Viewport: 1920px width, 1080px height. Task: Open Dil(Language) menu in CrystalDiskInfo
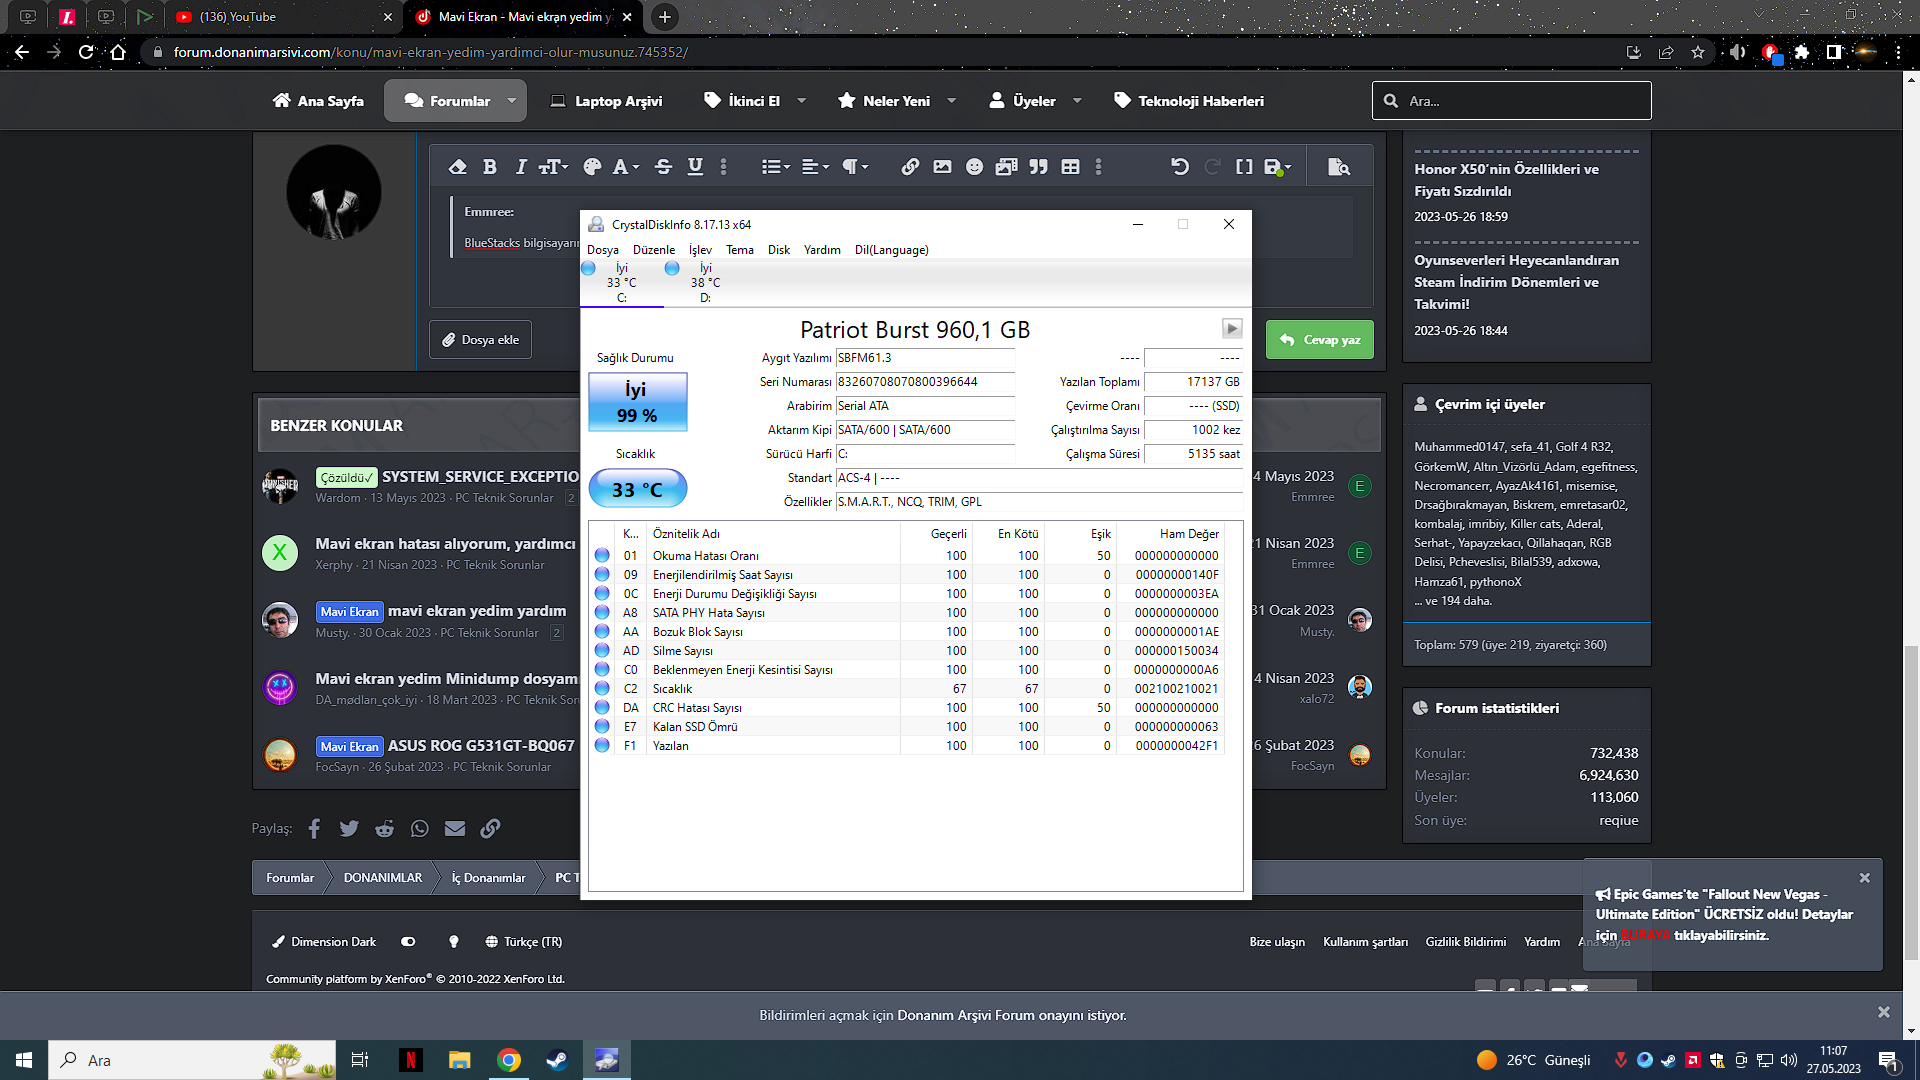892,250
